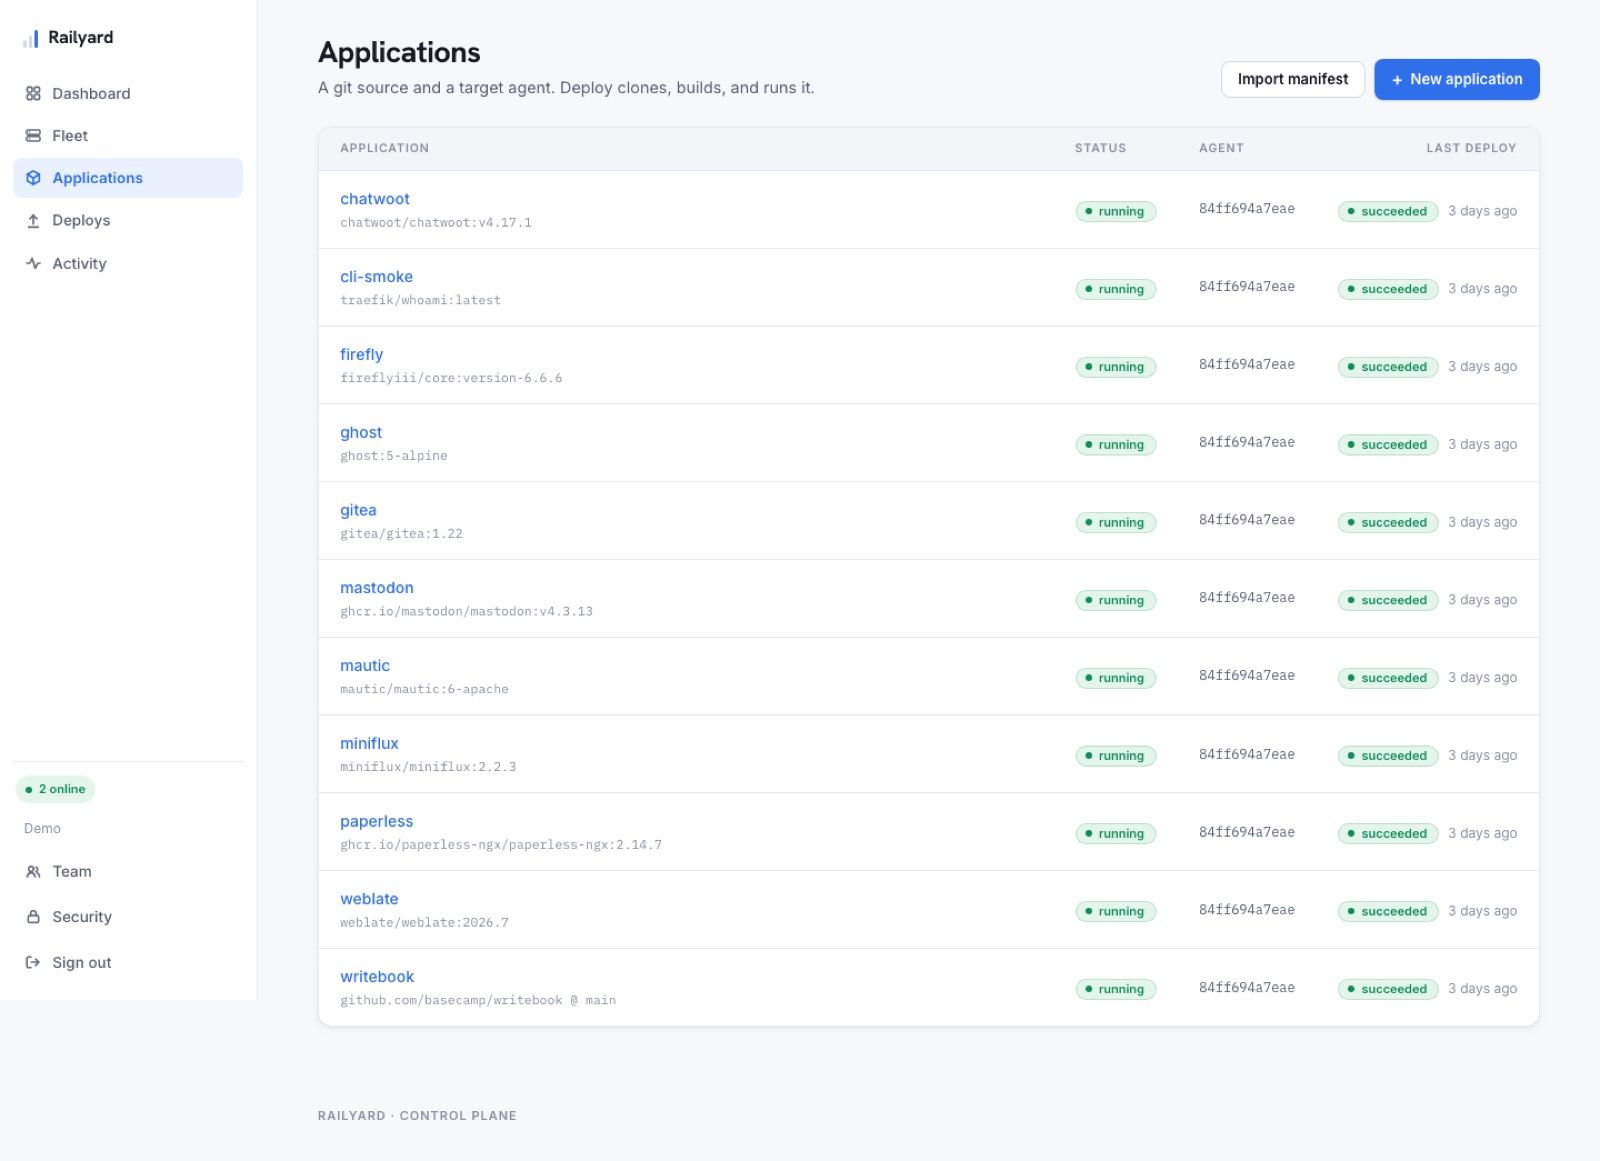Select Applications in sidebar
1600x1161 pixels.
point(128,177)
